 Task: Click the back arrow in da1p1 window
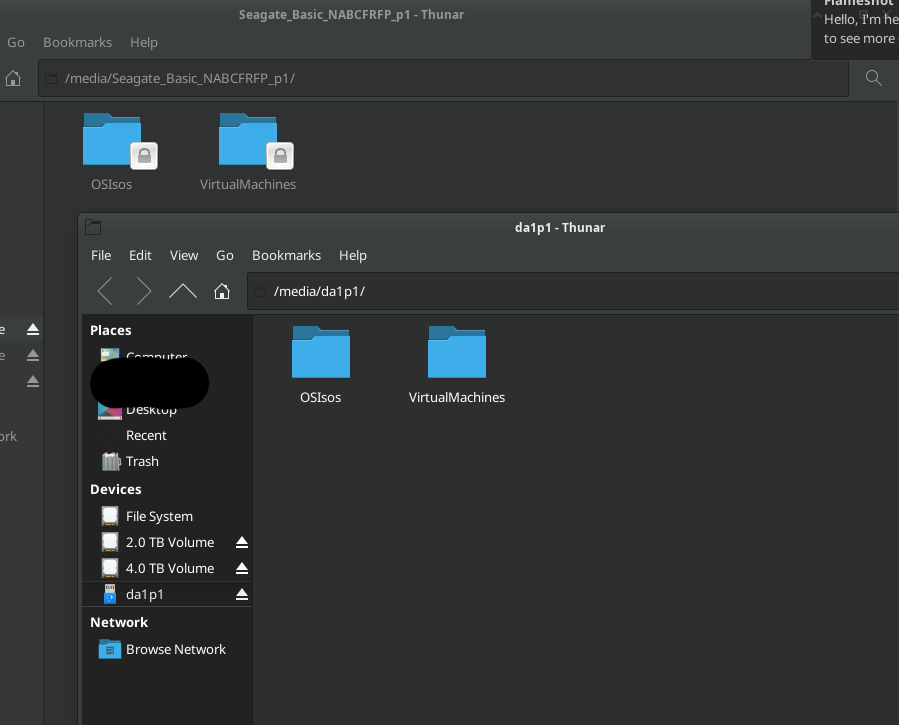[104, 291]
